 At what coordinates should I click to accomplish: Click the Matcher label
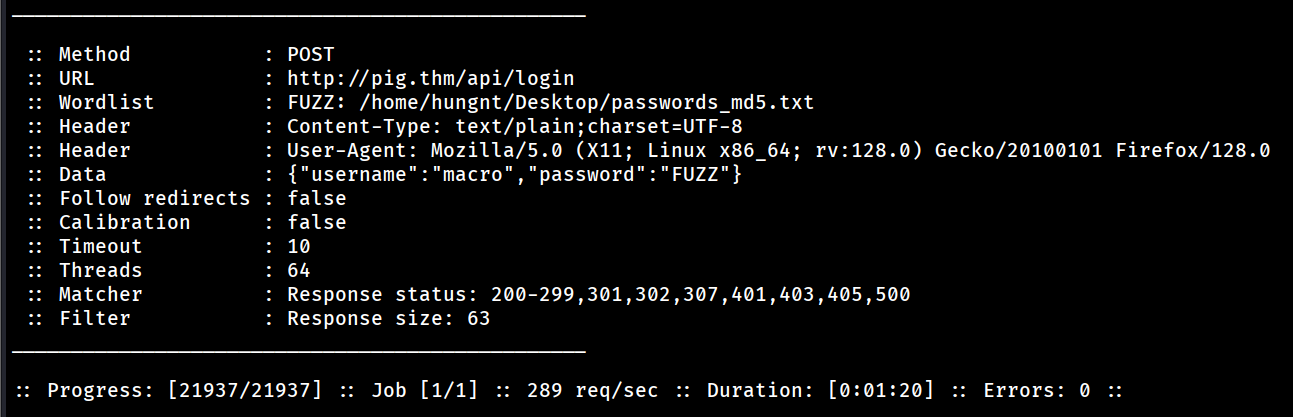click(100, 294)
